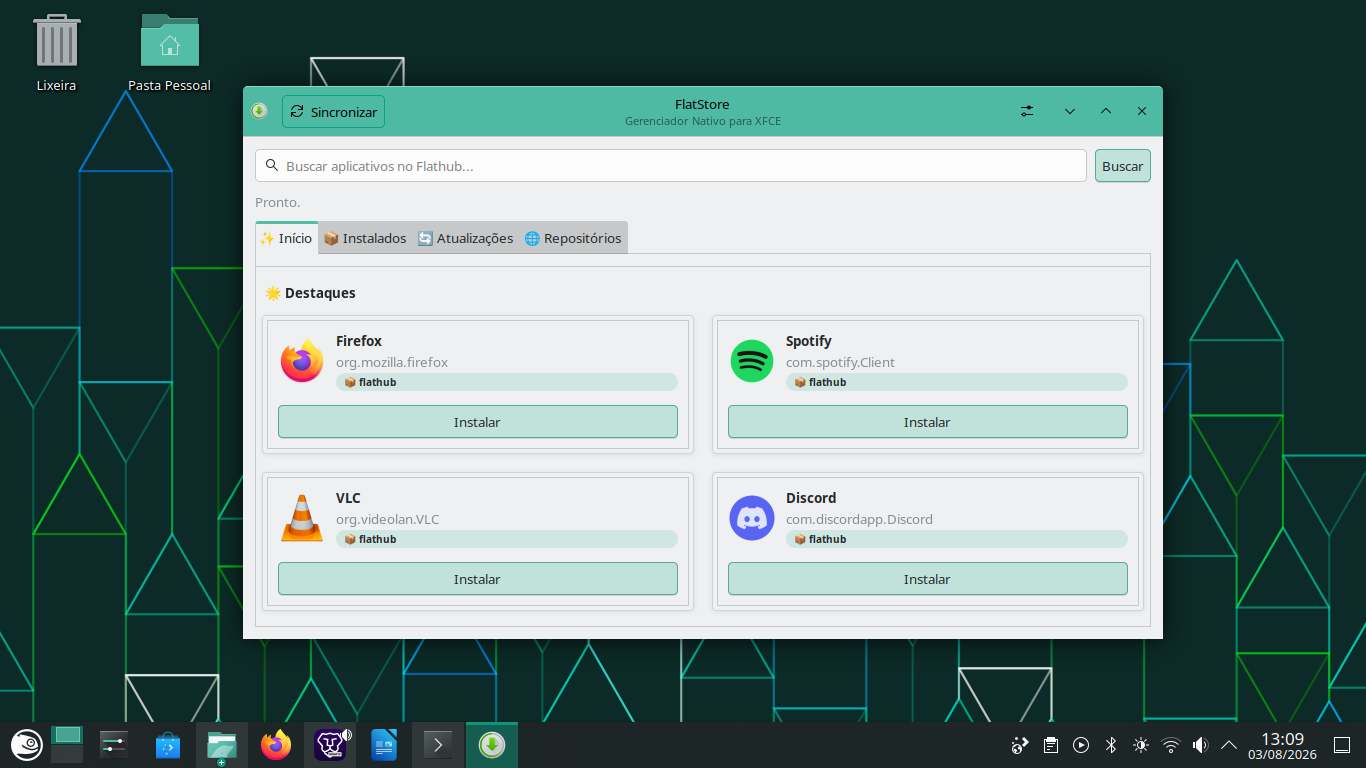Minimize the FlatStore window
The image size is (1366, 768).
tap(1070, 111)
